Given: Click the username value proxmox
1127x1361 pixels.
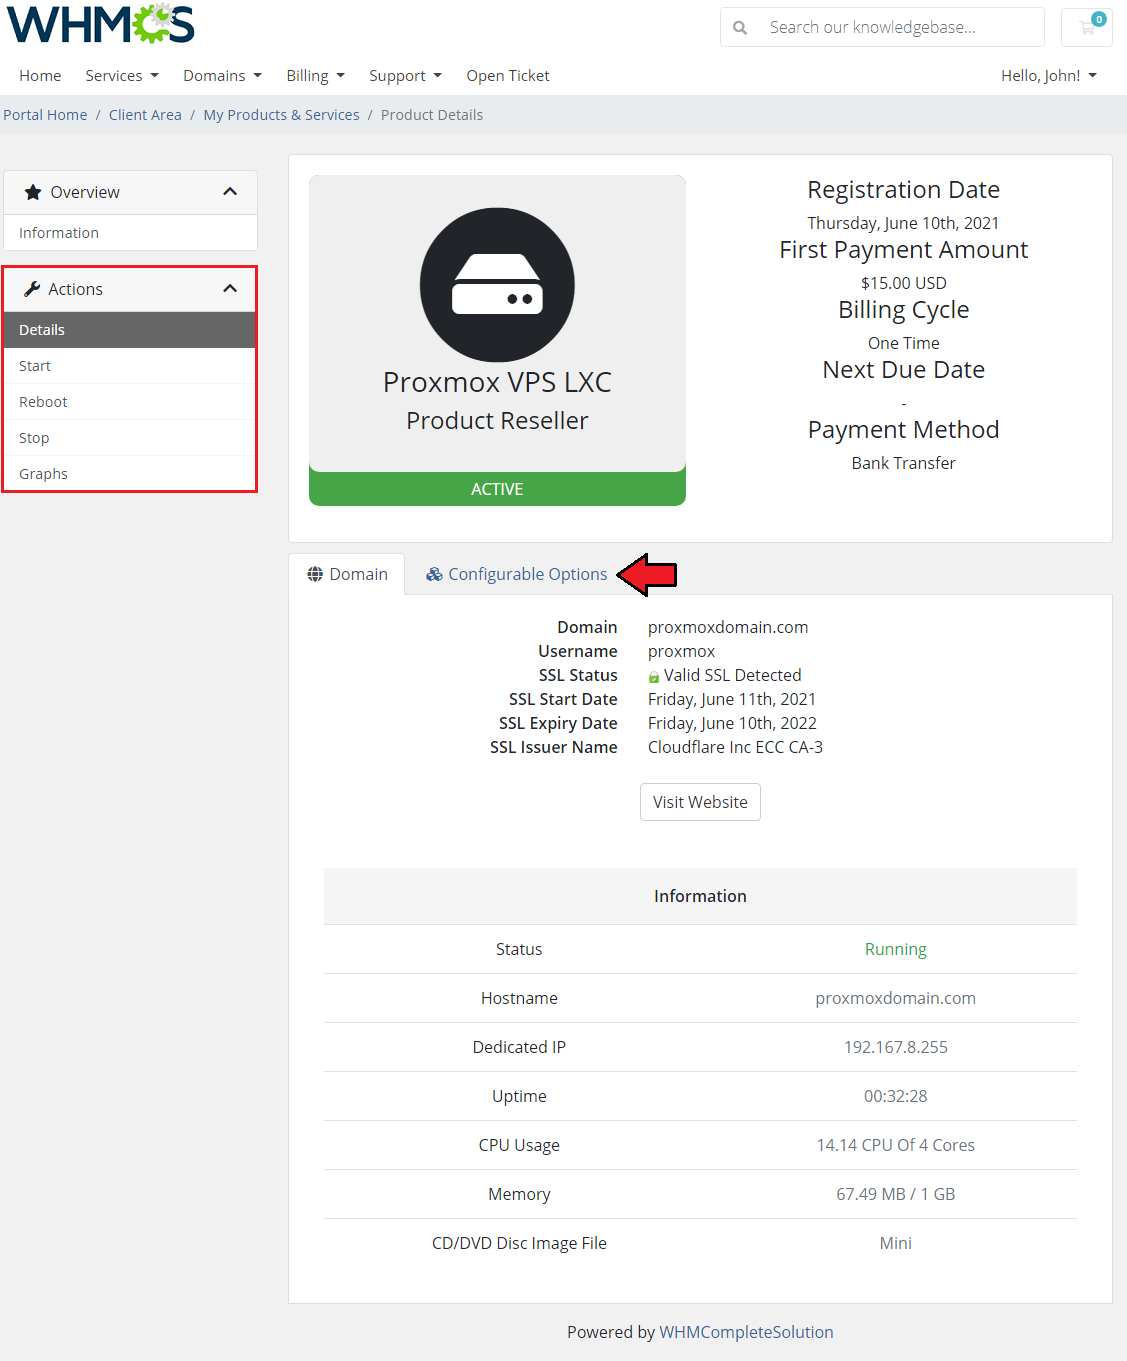Looking at the screenshot, I should pos(681,651).
